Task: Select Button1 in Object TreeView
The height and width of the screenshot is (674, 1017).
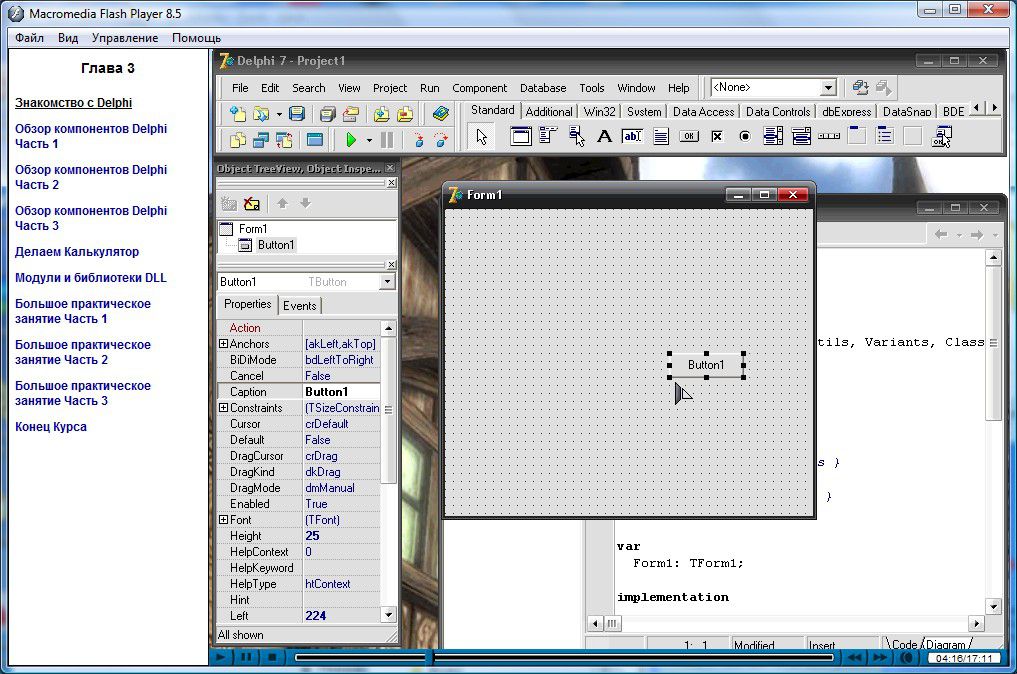Action: [x=276, y=245]
